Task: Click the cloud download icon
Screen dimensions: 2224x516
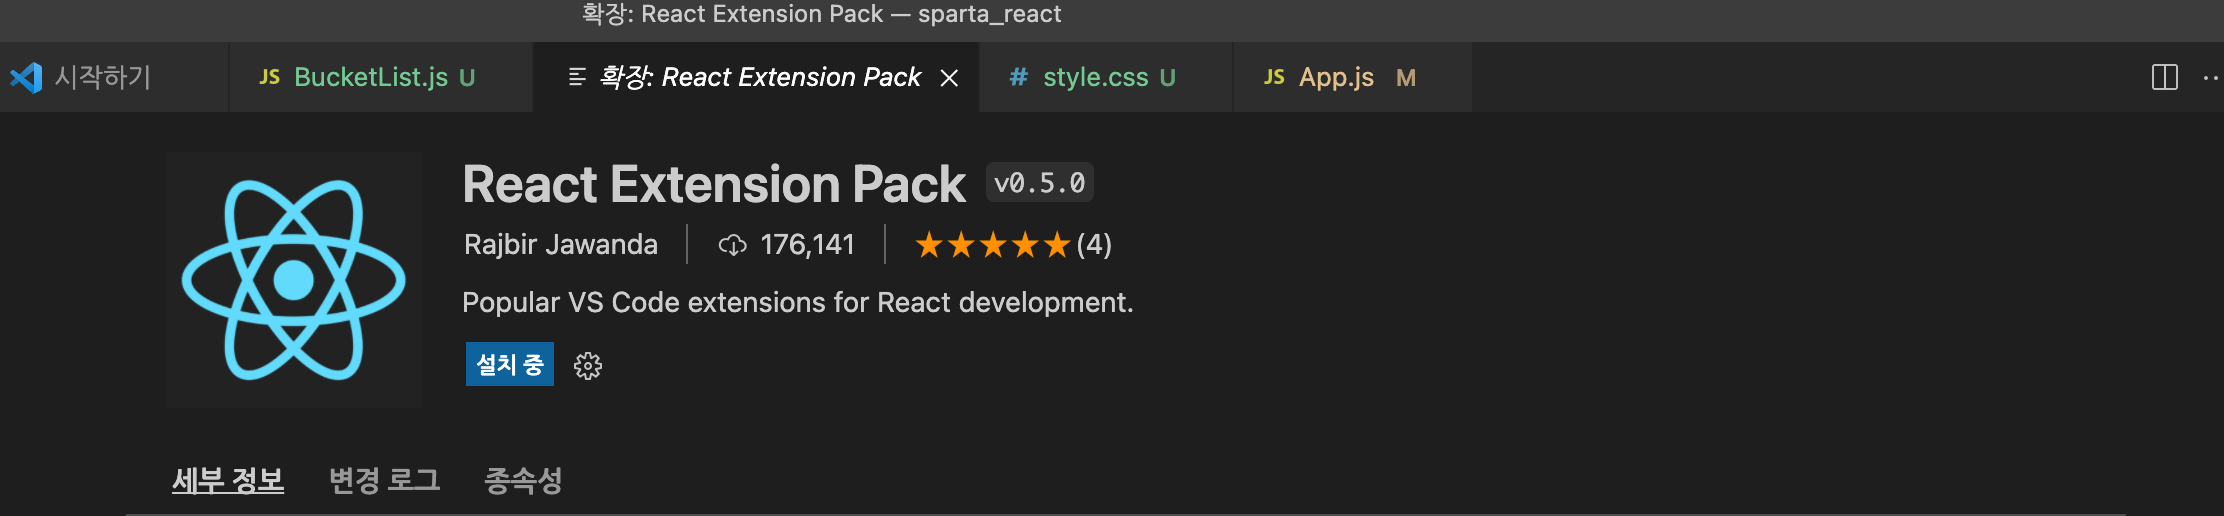Action: pyautogui.click(x=733, y=245)
